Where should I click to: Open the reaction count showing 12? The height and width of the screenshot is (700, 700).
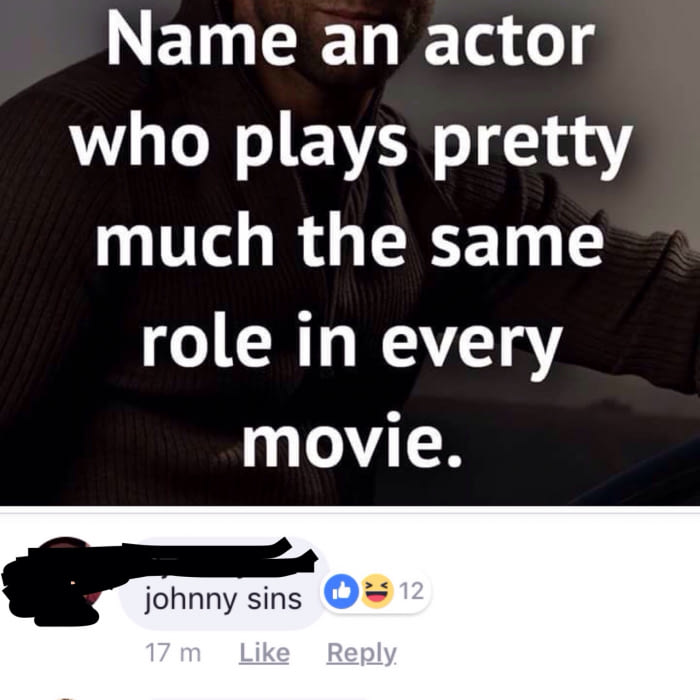pos(411,591)
